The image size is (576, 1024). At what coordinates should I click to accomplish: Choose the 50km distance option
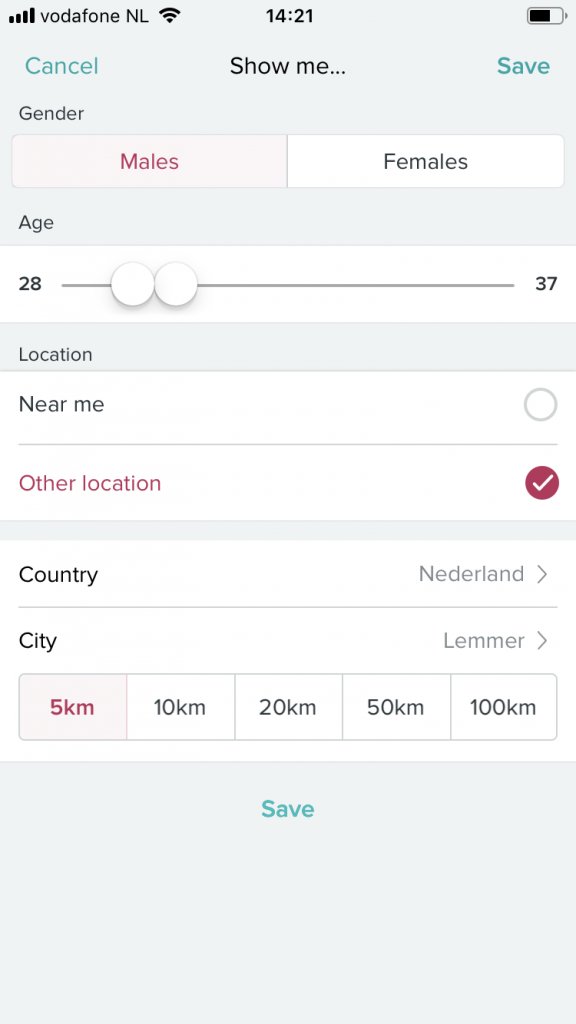click(x=396, y=707)
